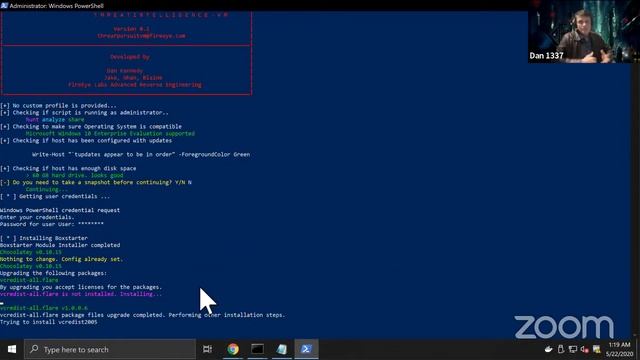Open the black console window taskbar icon
640x360 pixels.
point(258,349)
